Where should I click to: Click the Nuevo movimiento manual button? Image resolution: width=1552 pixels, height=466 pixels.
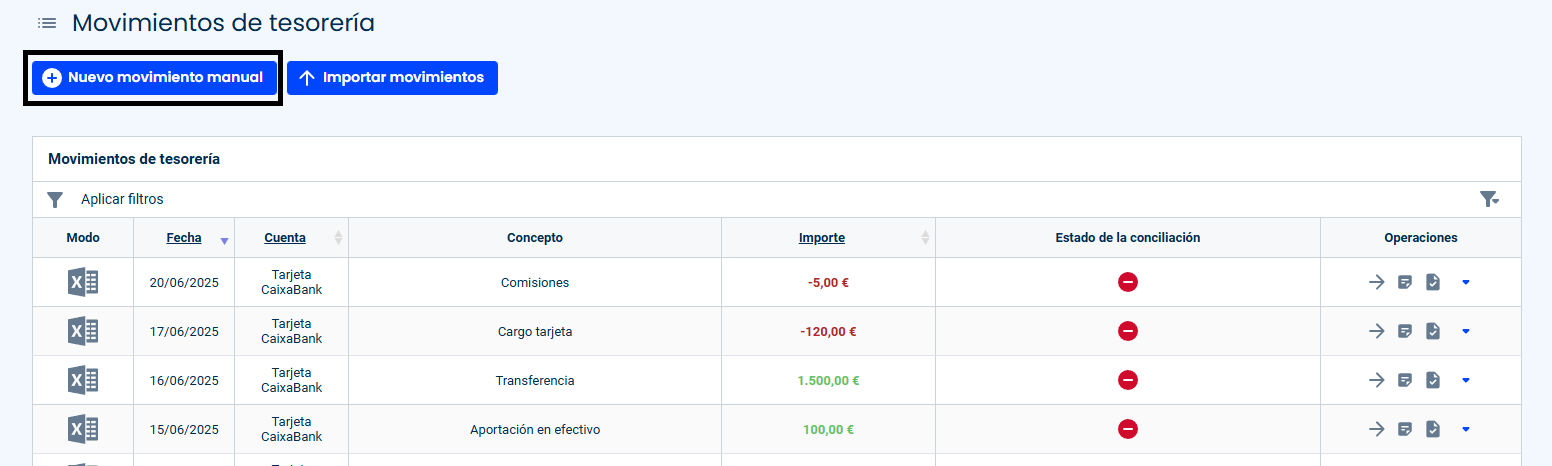154,78
